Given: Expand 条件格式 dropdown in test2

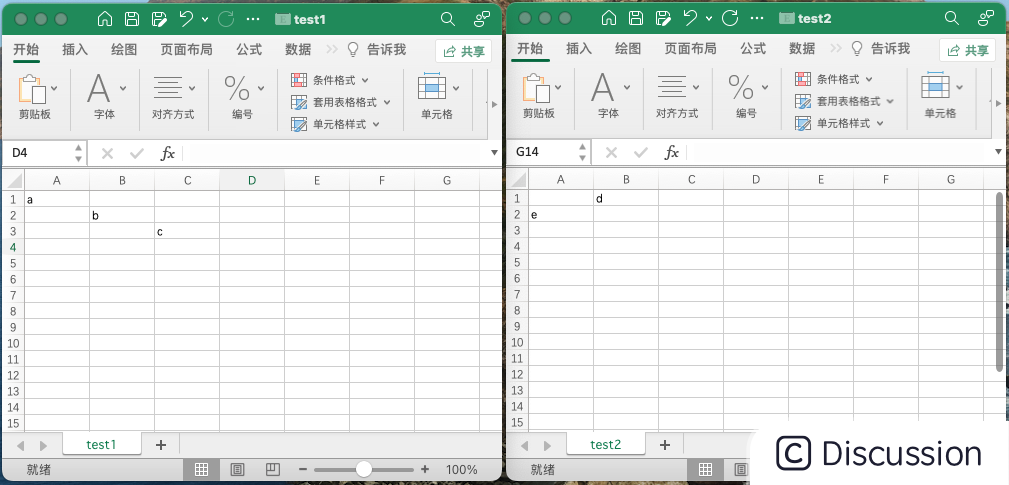Looking at the screenshot, I should tap(869, 80).
